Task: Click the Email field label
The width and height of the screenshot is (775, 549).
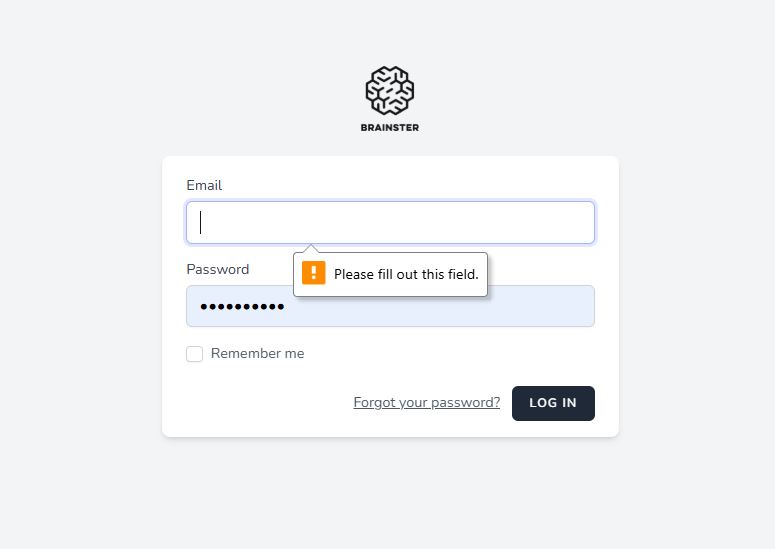Action: [x=204, y=185]
